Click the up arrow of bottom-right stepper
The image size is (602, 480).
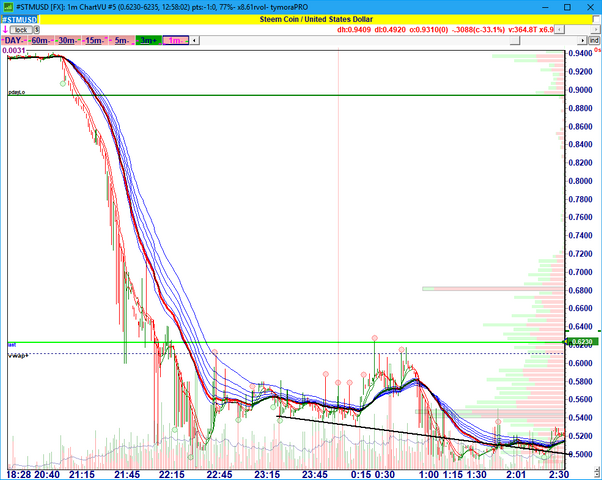[x=597, y=470]
